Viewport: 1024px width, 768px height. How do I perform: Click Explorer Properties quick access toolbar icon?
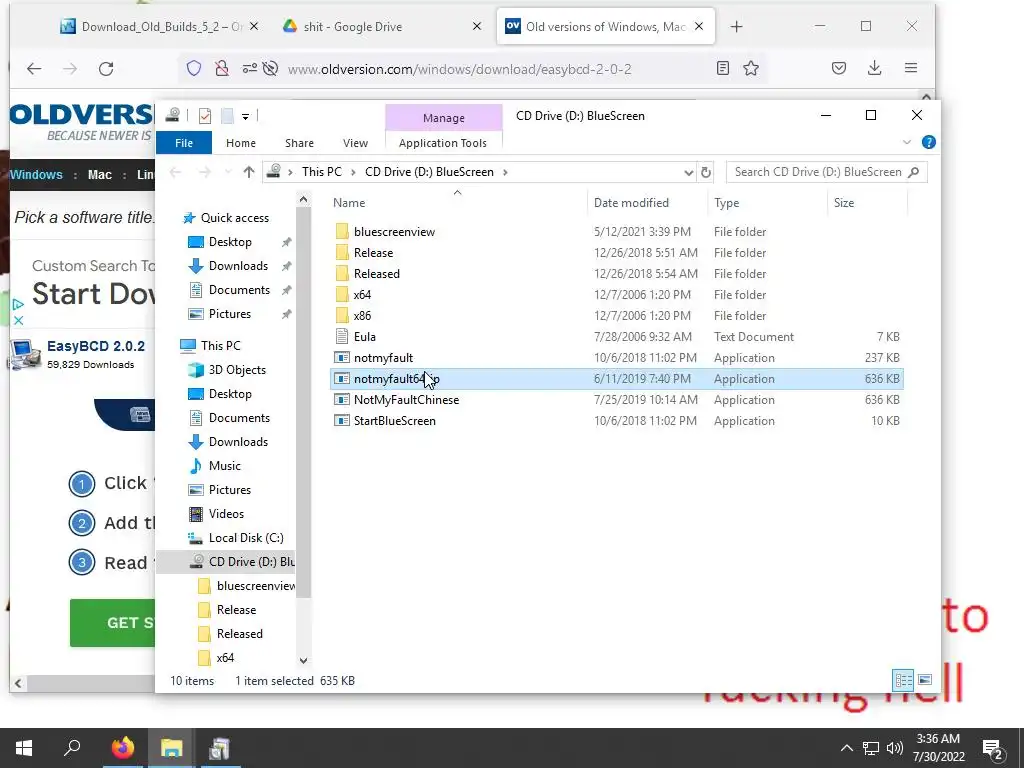pyautogui.click(x=205, y=116)
